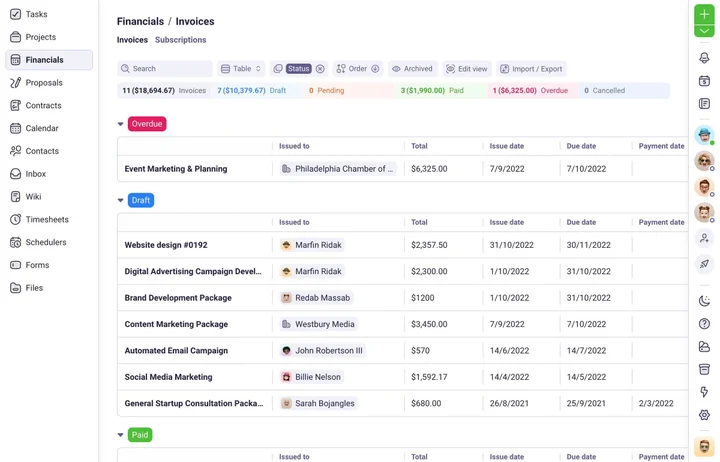Click the rocket icon in right bar
Image resolution: width=720 pixels, height=462 pixels.
(704, 264)
